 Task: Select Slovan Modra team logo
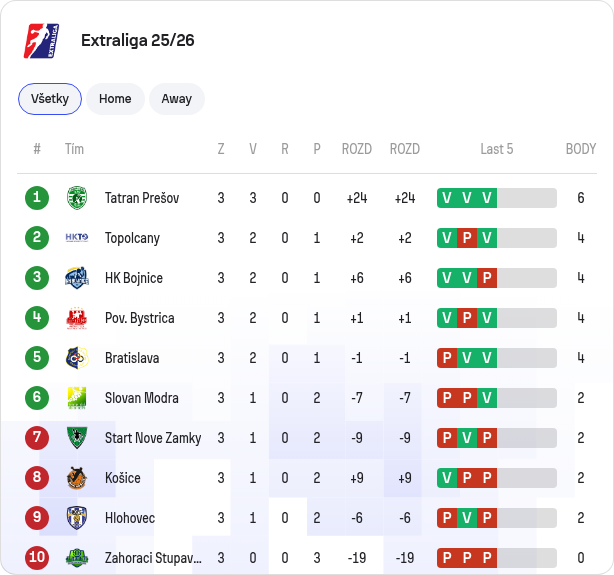click(77, 398)
